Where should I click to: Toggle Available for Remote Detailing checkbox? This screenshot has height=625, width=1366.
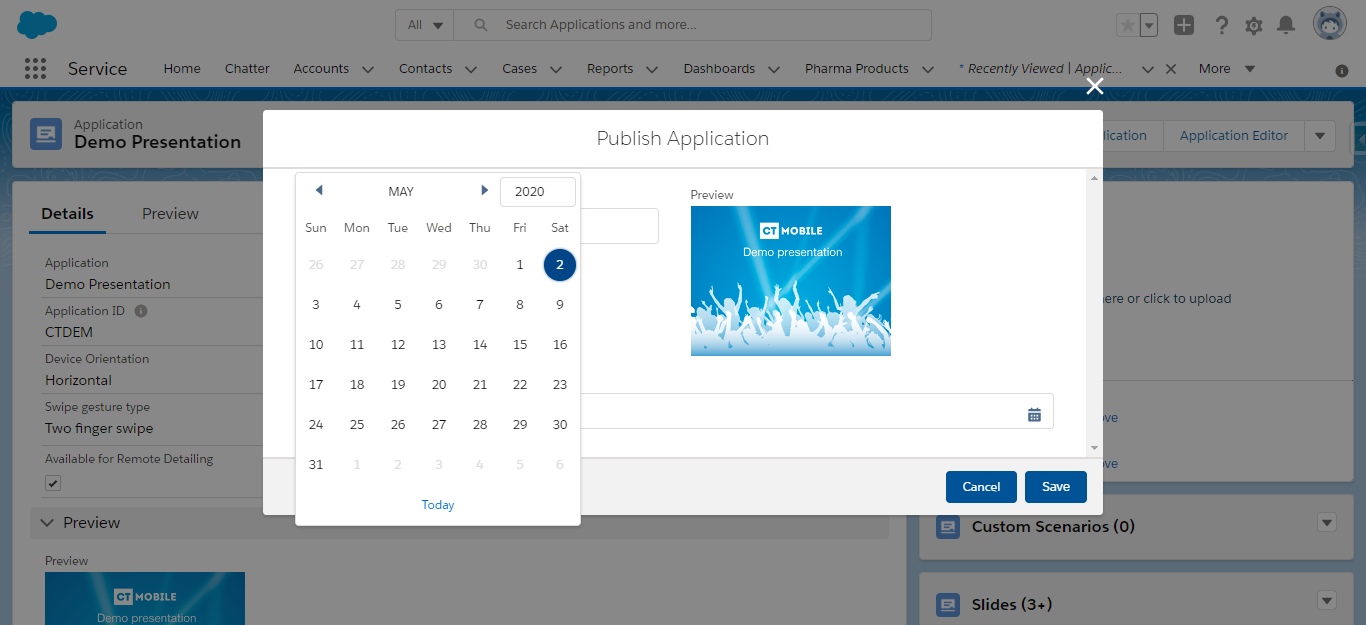point(53,483)
